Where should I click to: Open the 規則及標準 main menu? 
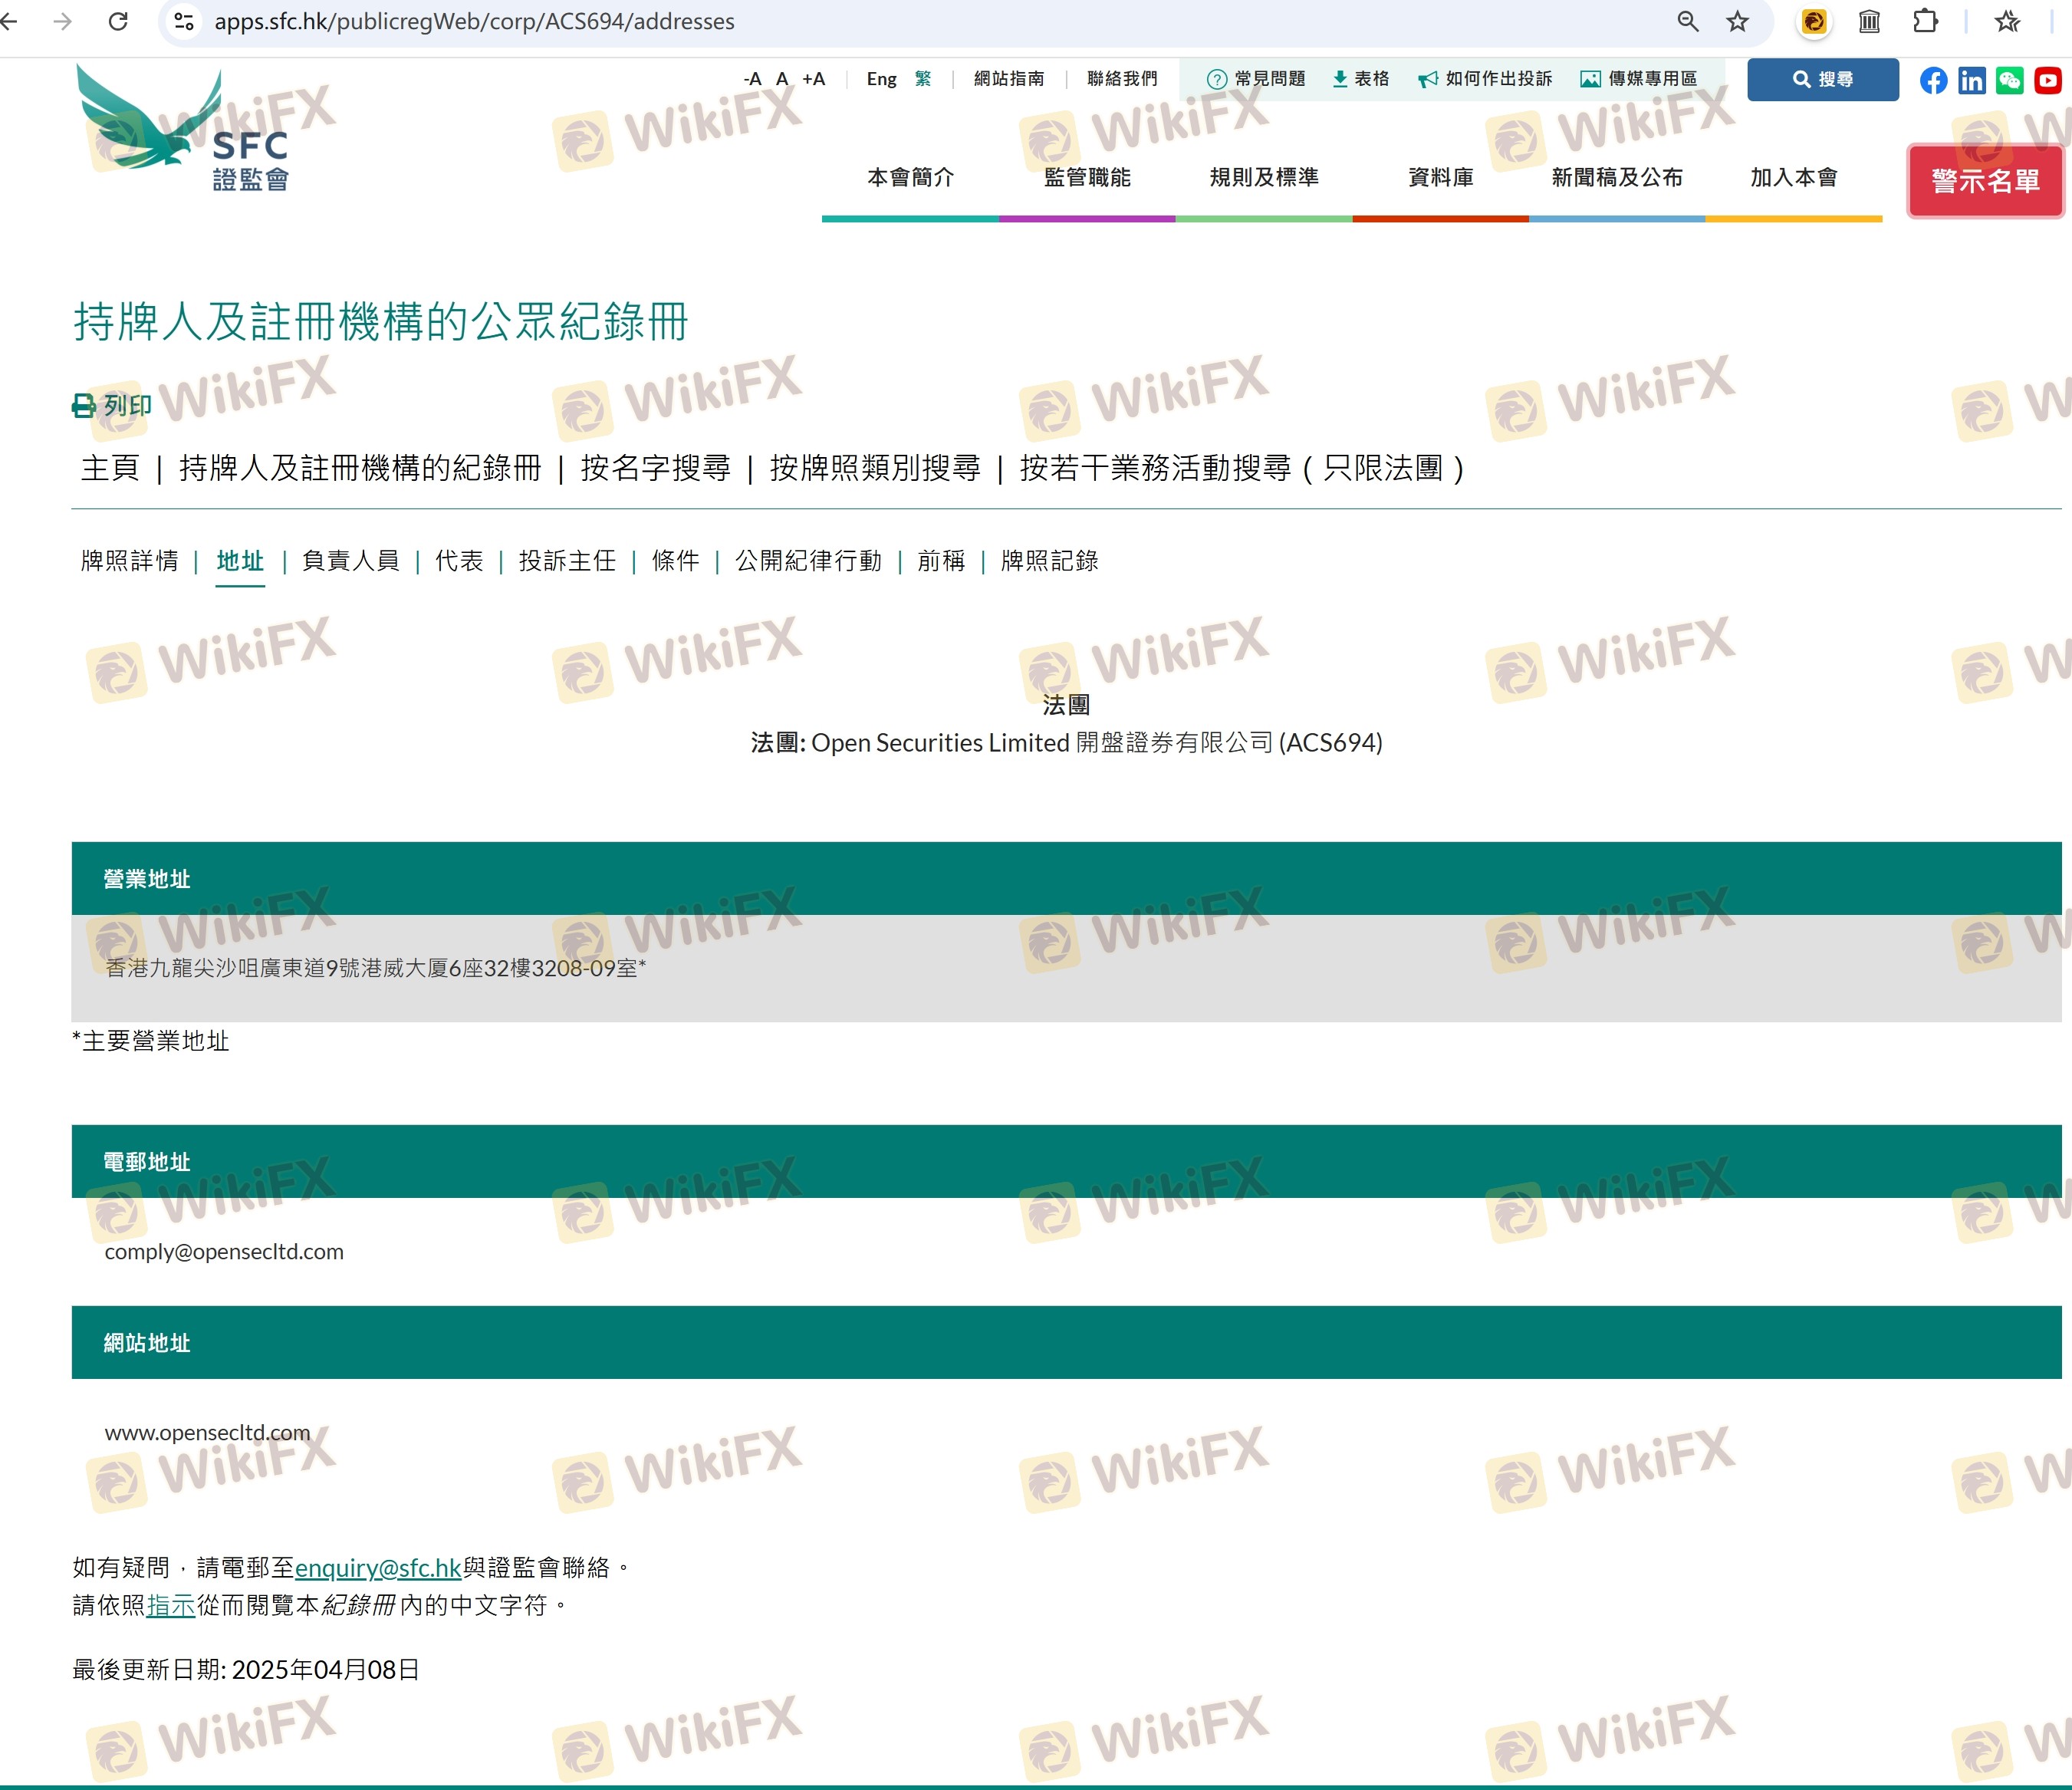pos(1264,178)
